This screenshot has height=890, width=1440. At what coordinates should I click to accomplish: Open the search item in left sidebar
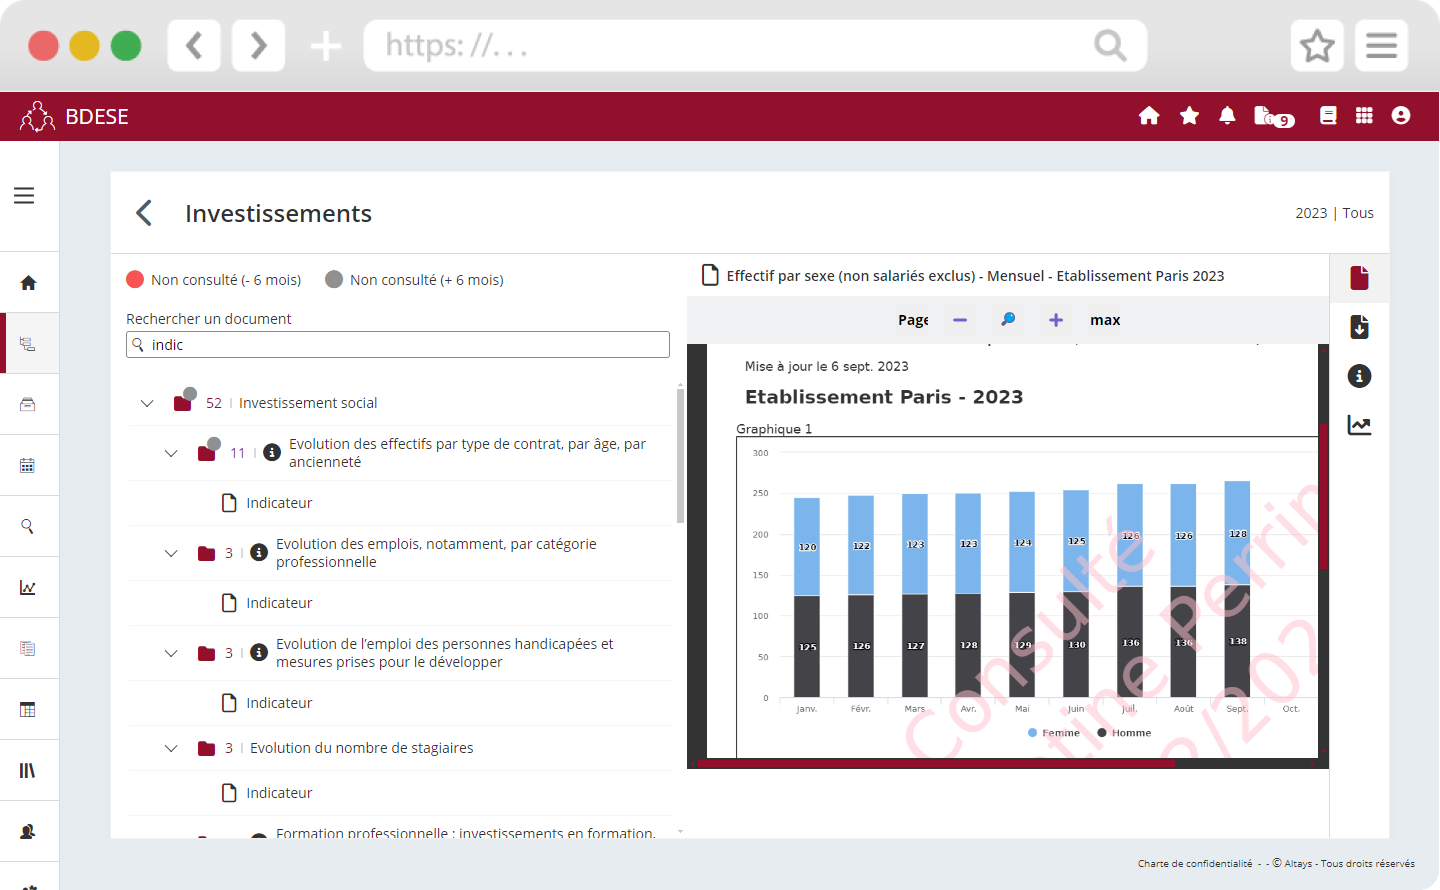28,526
